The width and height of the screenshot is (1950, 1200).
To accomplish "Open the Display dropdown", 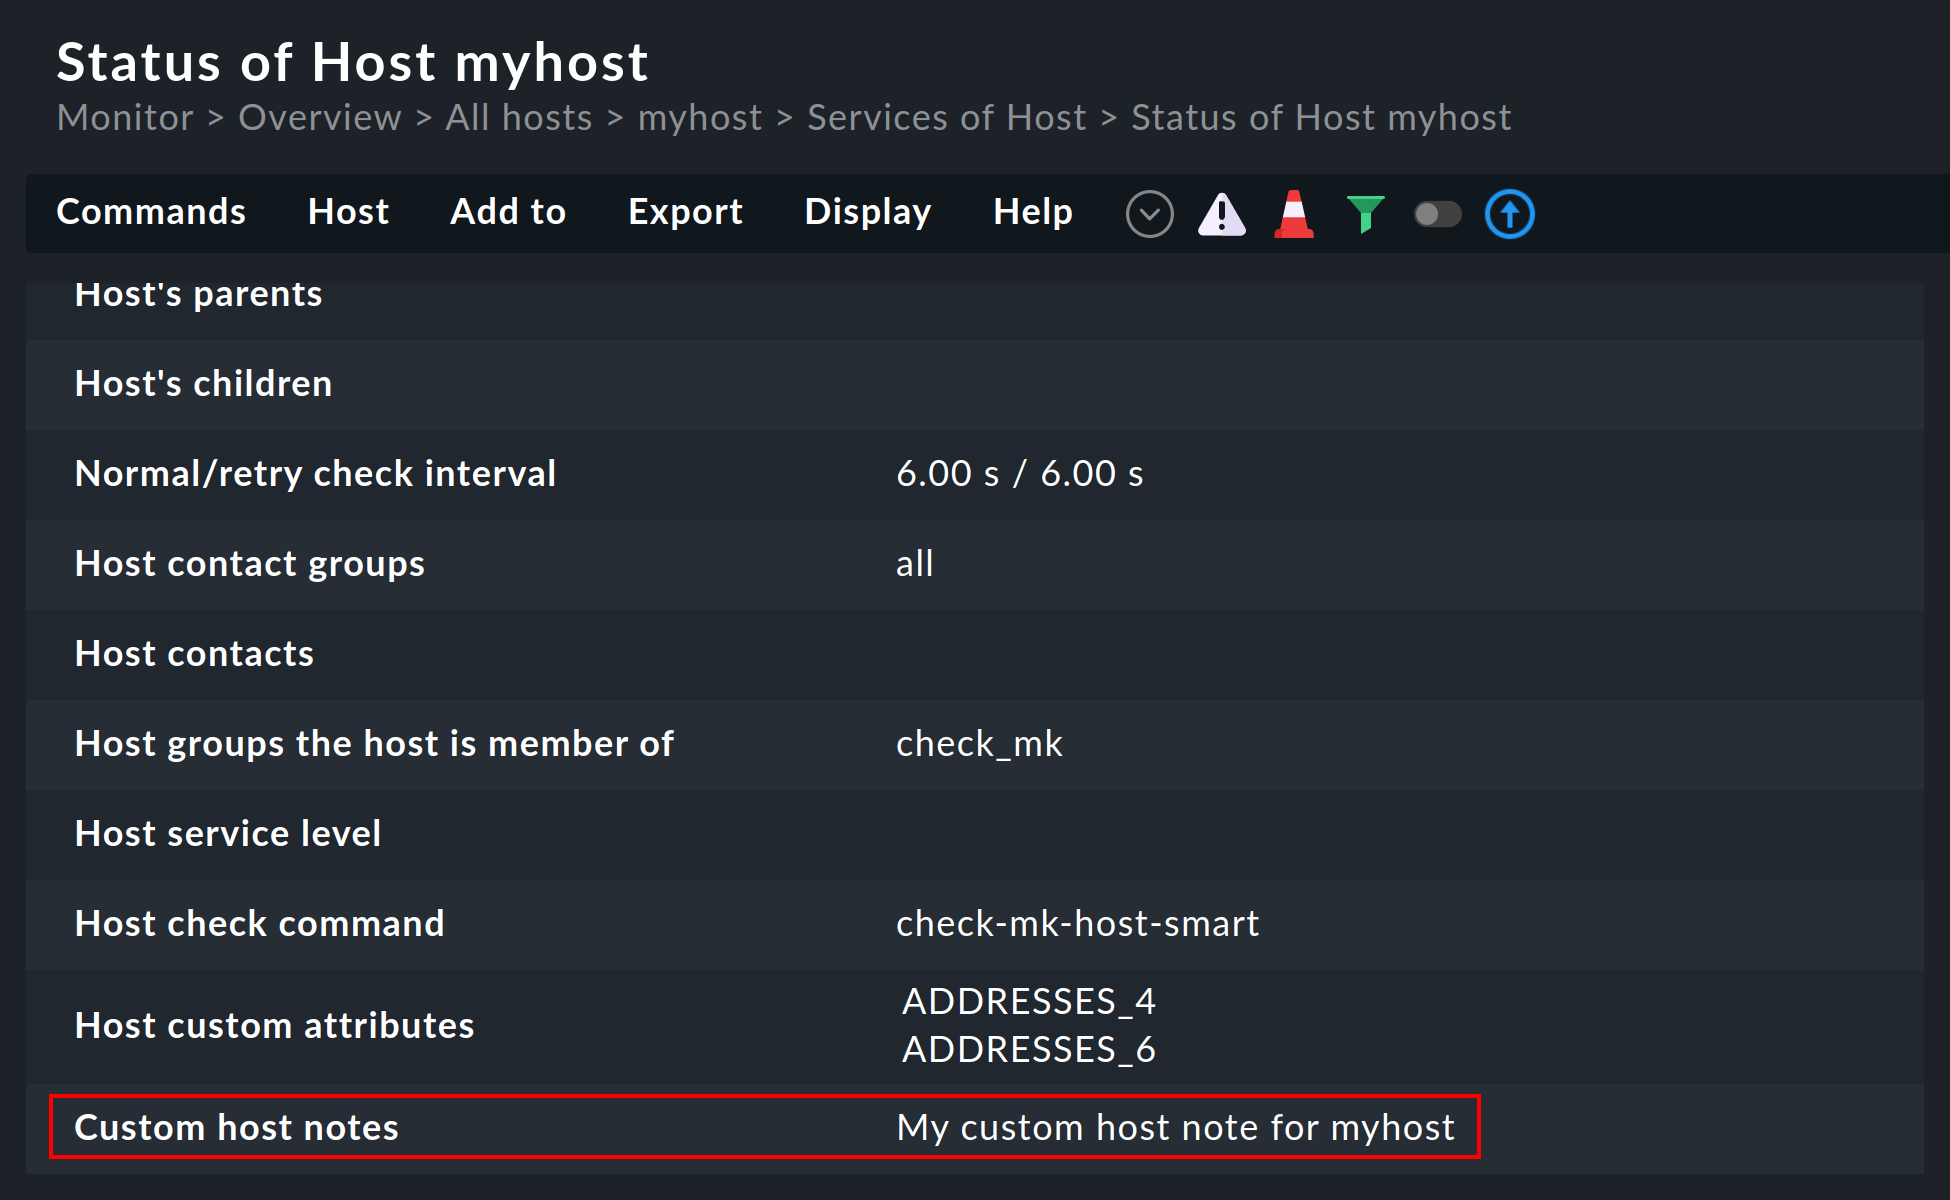I will point(867,212).
